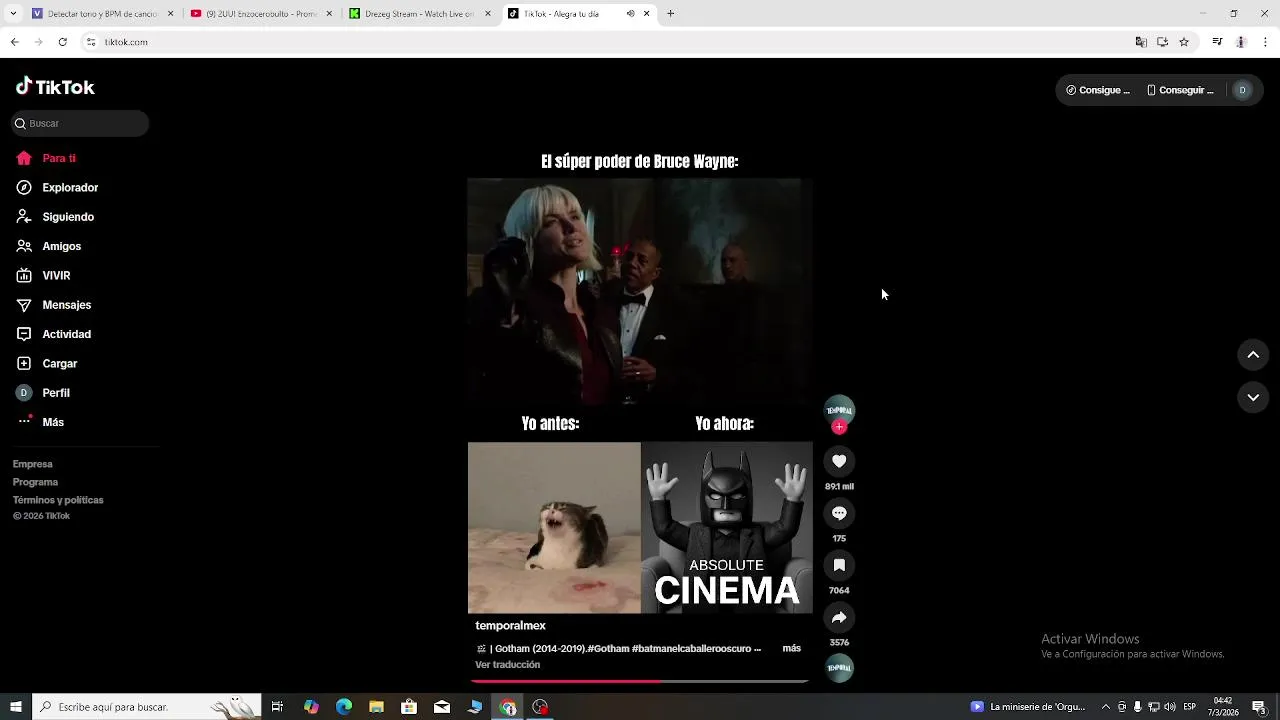Viewport: 1280px width, 720px height.
Task: Open Windows Start menu
Action: (15, 707)
